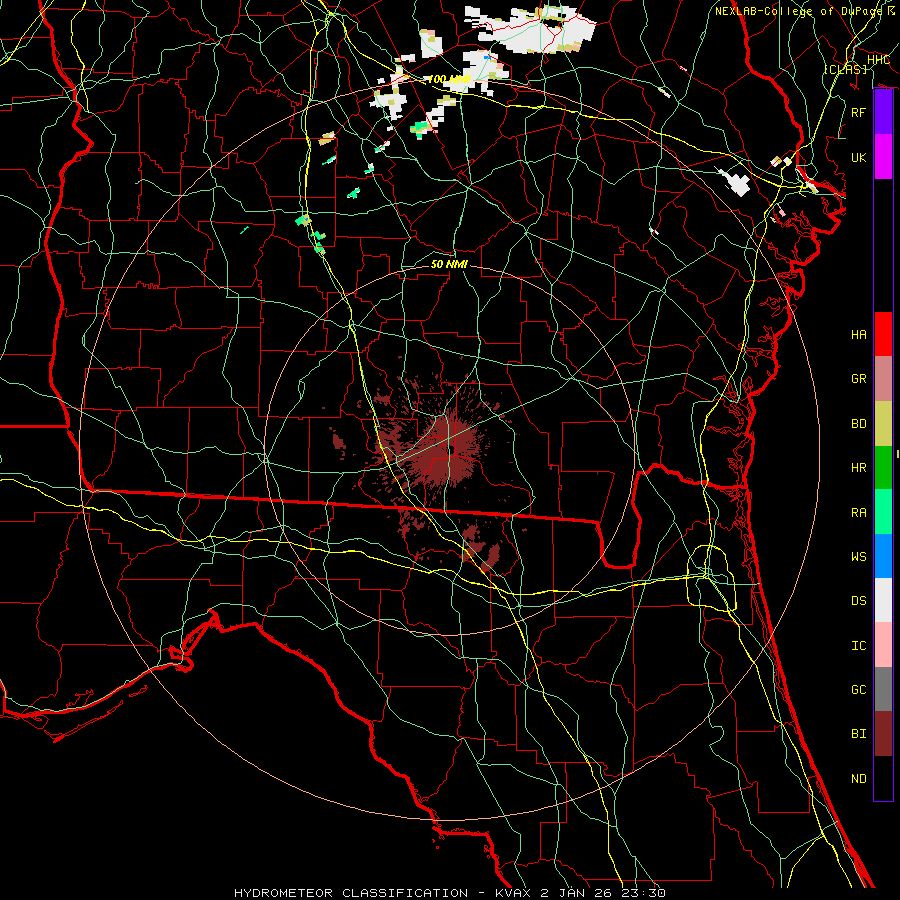Select the GR dusty-pink legend swatch

(883, 379)
